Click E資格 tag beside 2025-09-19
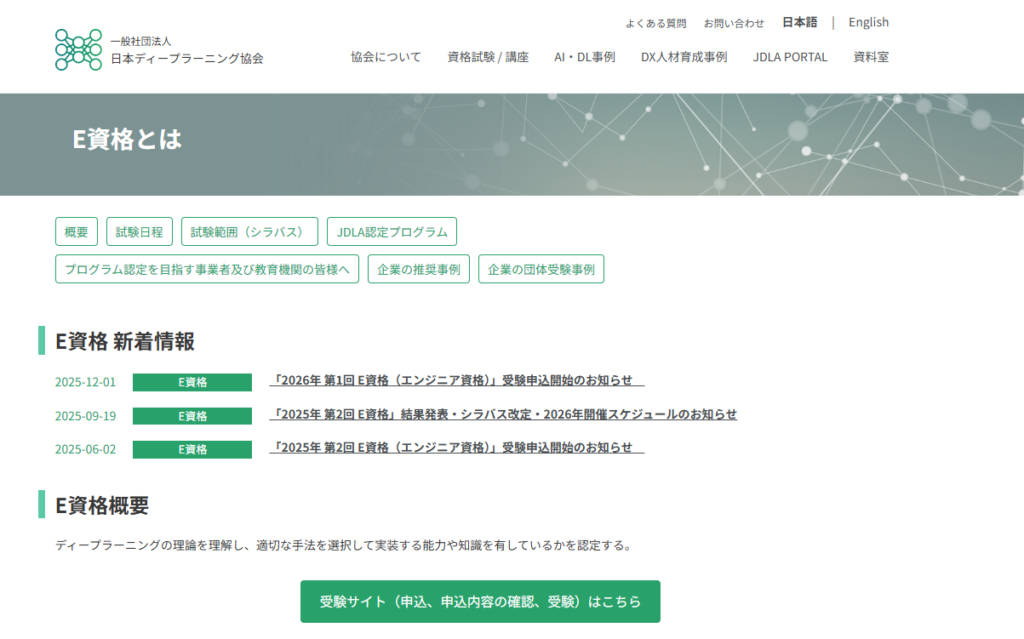The image size is (1024, 639). pos(192,416)
